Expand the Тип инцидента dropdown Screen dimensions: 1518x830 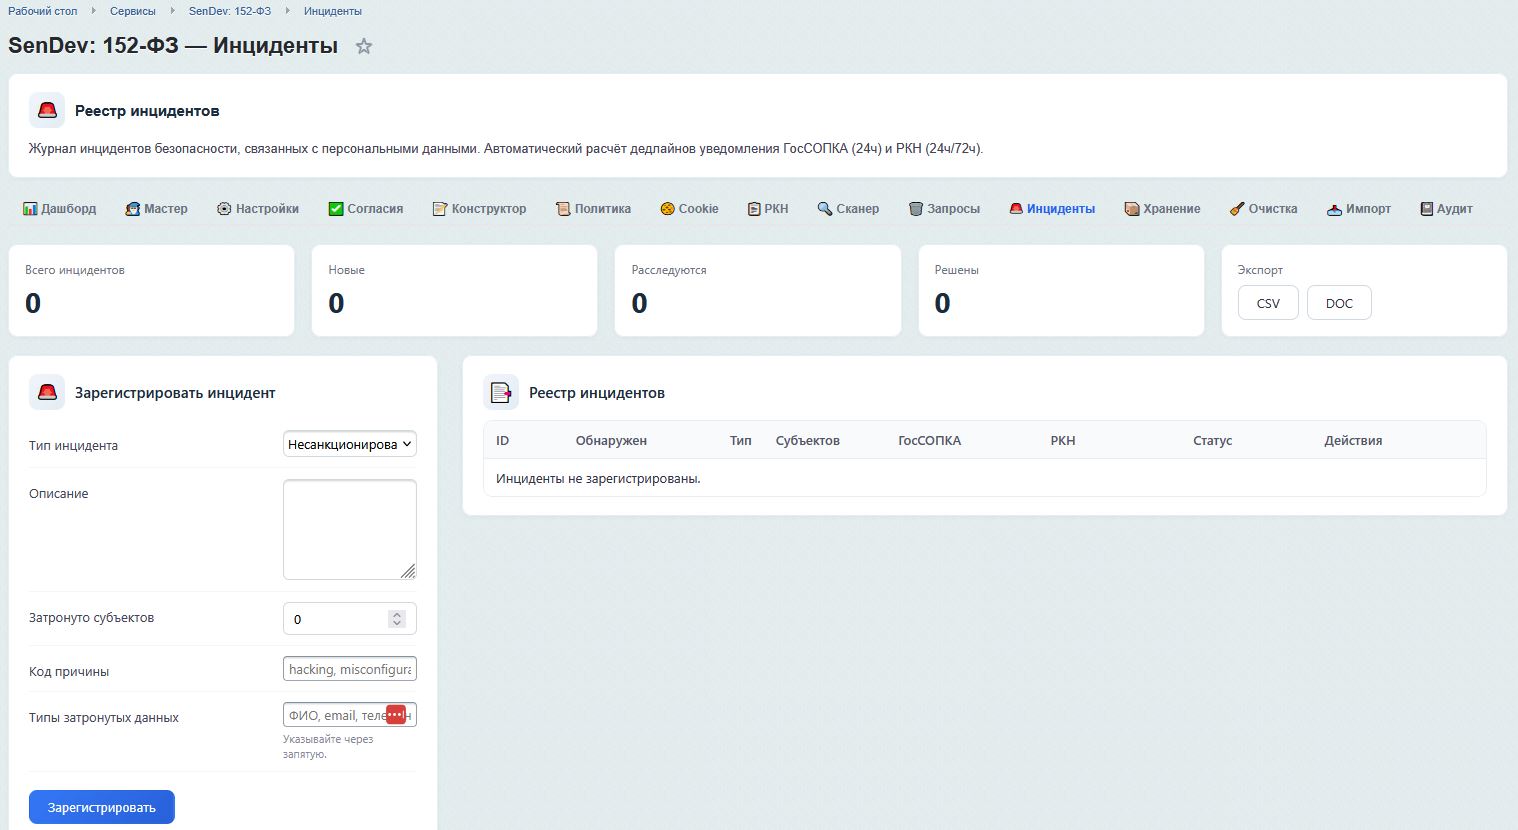click(x=350, y=445)
